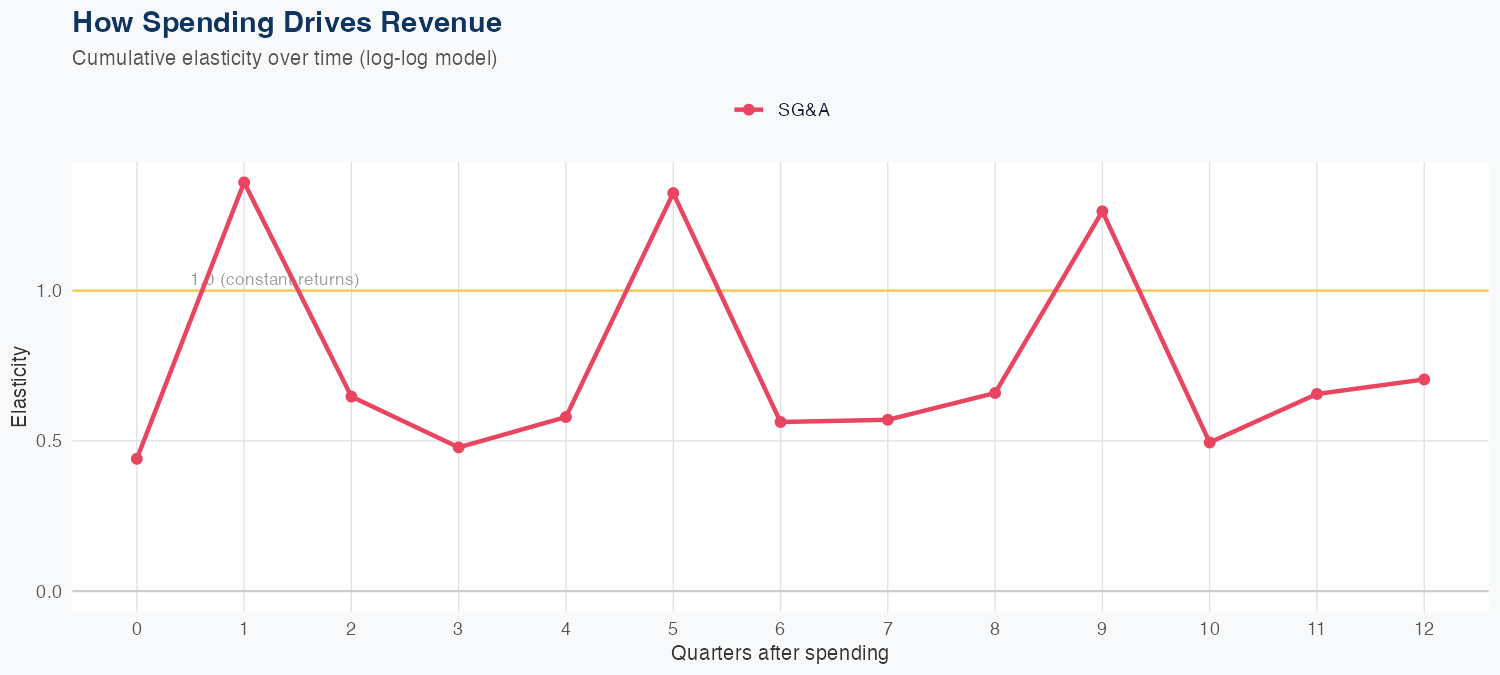The width and height of the screenshot is (1500, 675).
Task: Click the 'Quarters after spending' axis title
Action: [780, 654]
